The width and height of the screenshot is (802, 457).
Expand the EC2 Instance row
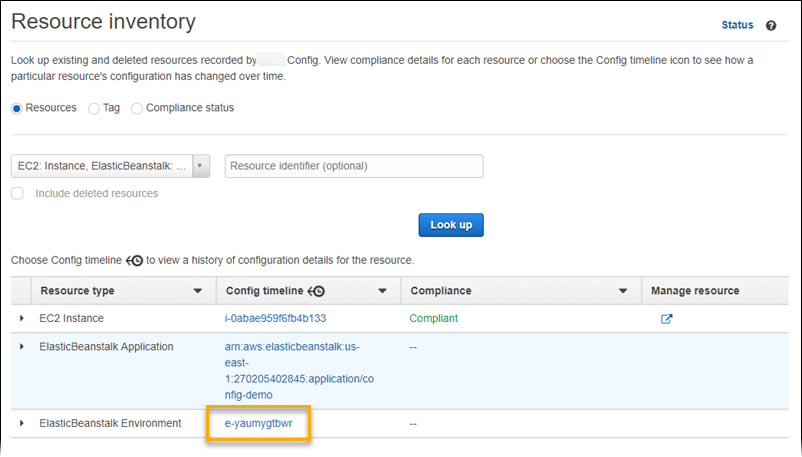click(22, 318)
